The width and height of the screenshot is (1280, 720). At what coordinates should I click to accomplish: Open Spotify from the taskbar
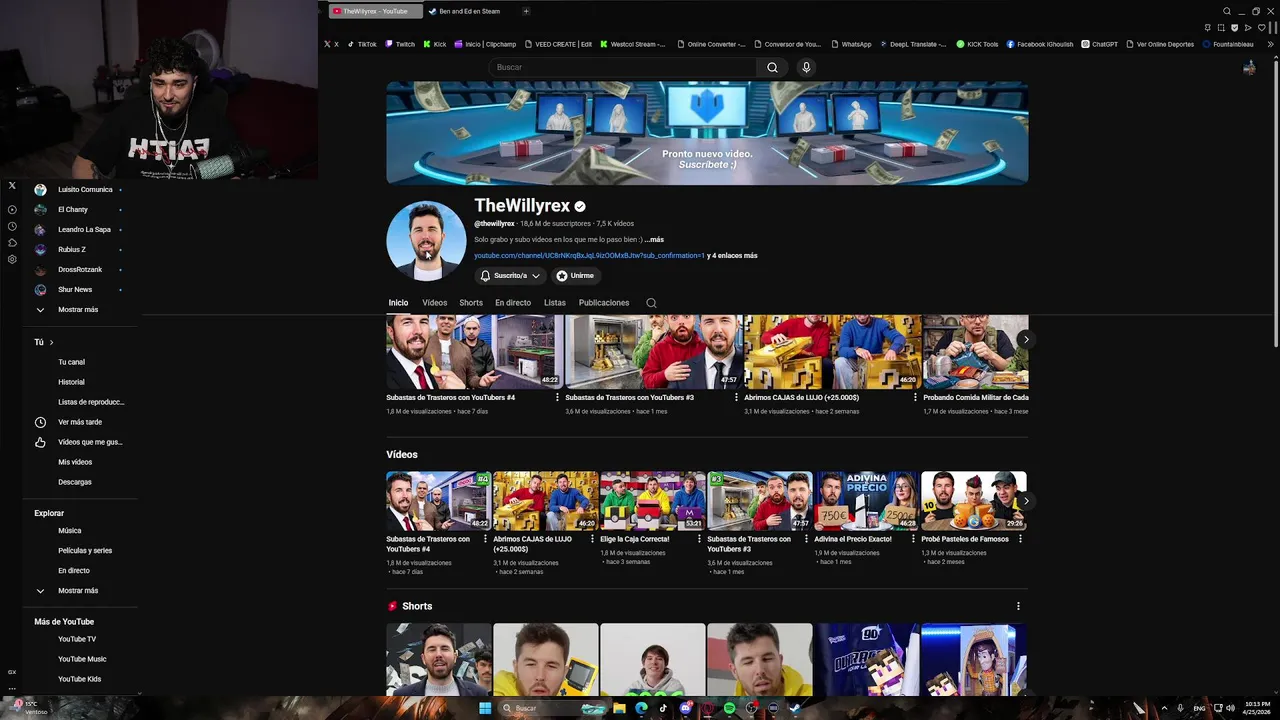coord(729,708)
